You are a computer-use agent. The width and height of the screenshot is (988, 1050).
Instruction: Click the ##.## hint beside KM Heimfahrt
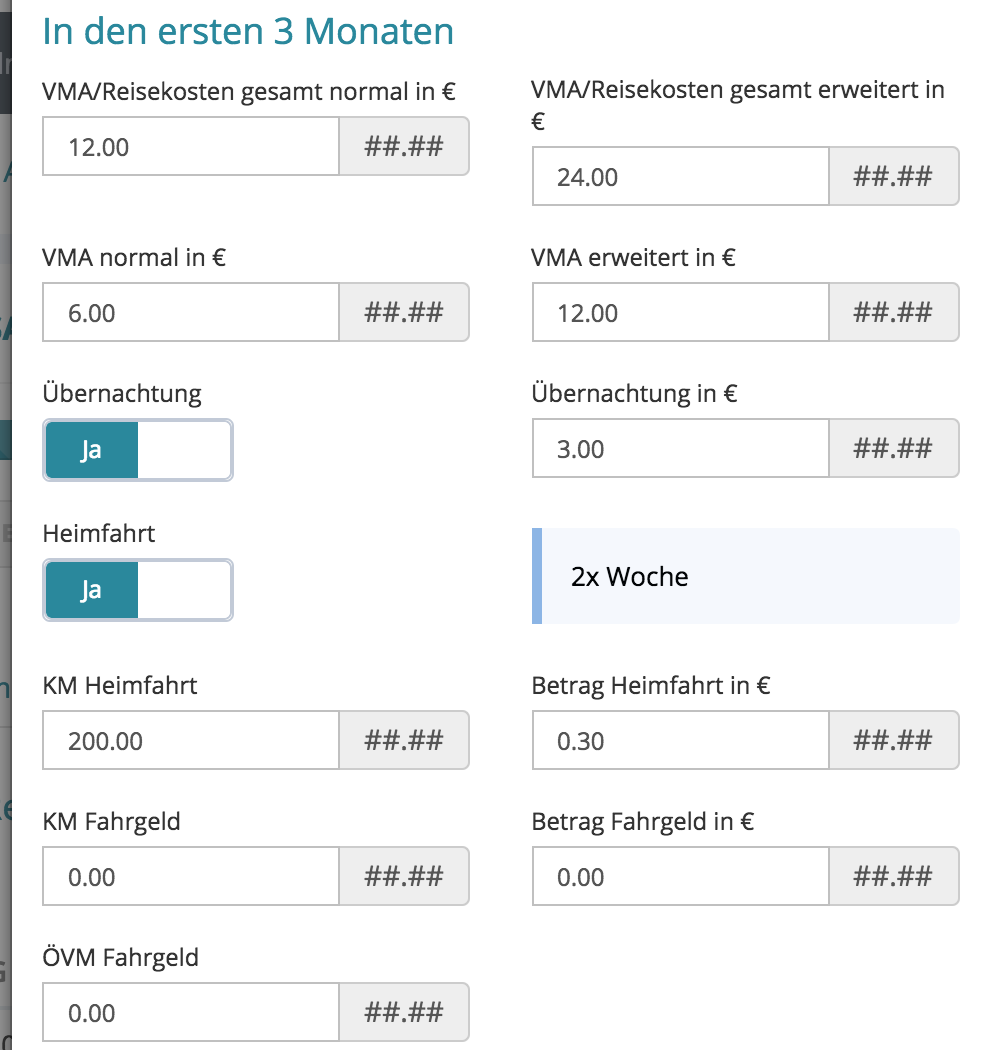tap(404, 741)
